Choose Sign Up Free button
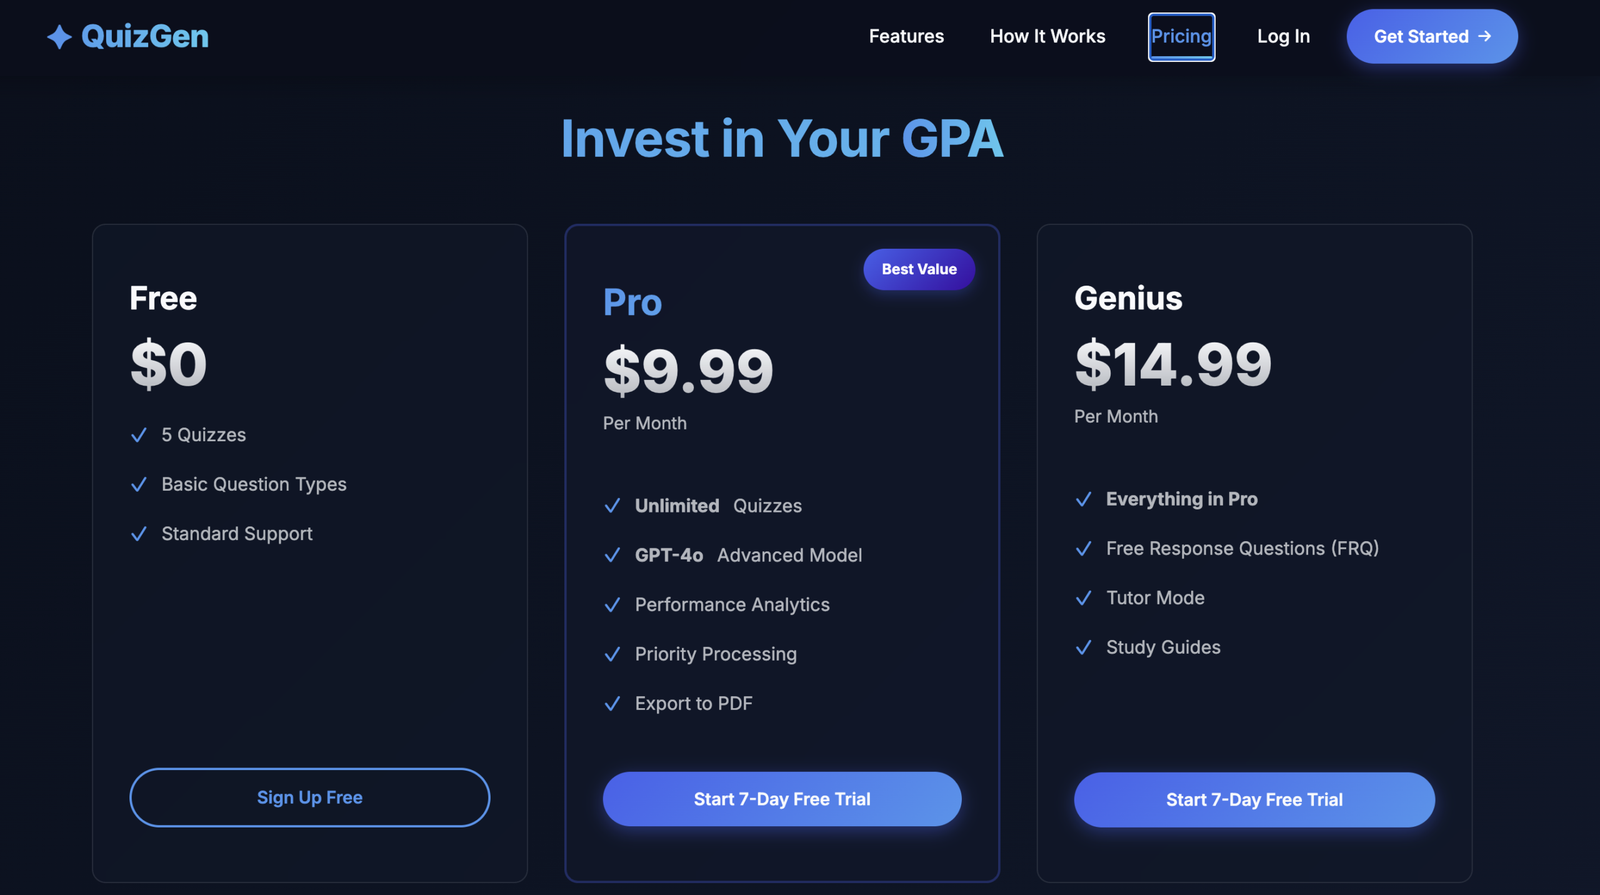This screenshot has height=895, width=1600. click(310, 797)
